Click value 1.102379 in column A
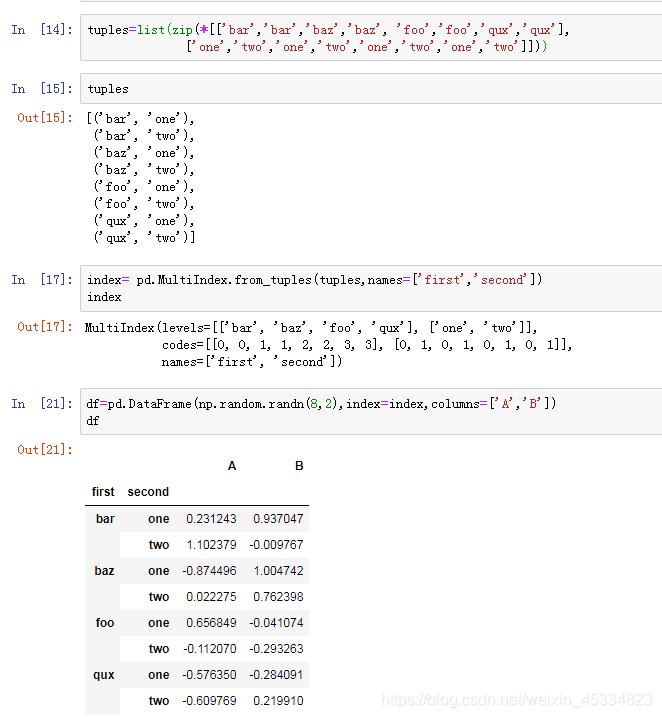The height and width of the screenshot is (718, 662). [x=211, y=545]
